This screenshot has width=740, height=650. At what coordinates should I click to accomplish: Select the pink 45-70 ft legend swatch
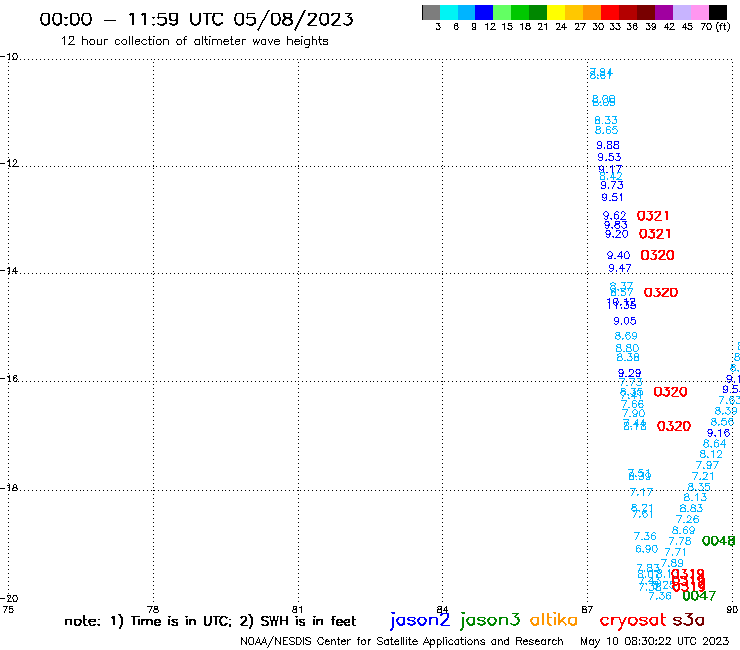[699, 12]
